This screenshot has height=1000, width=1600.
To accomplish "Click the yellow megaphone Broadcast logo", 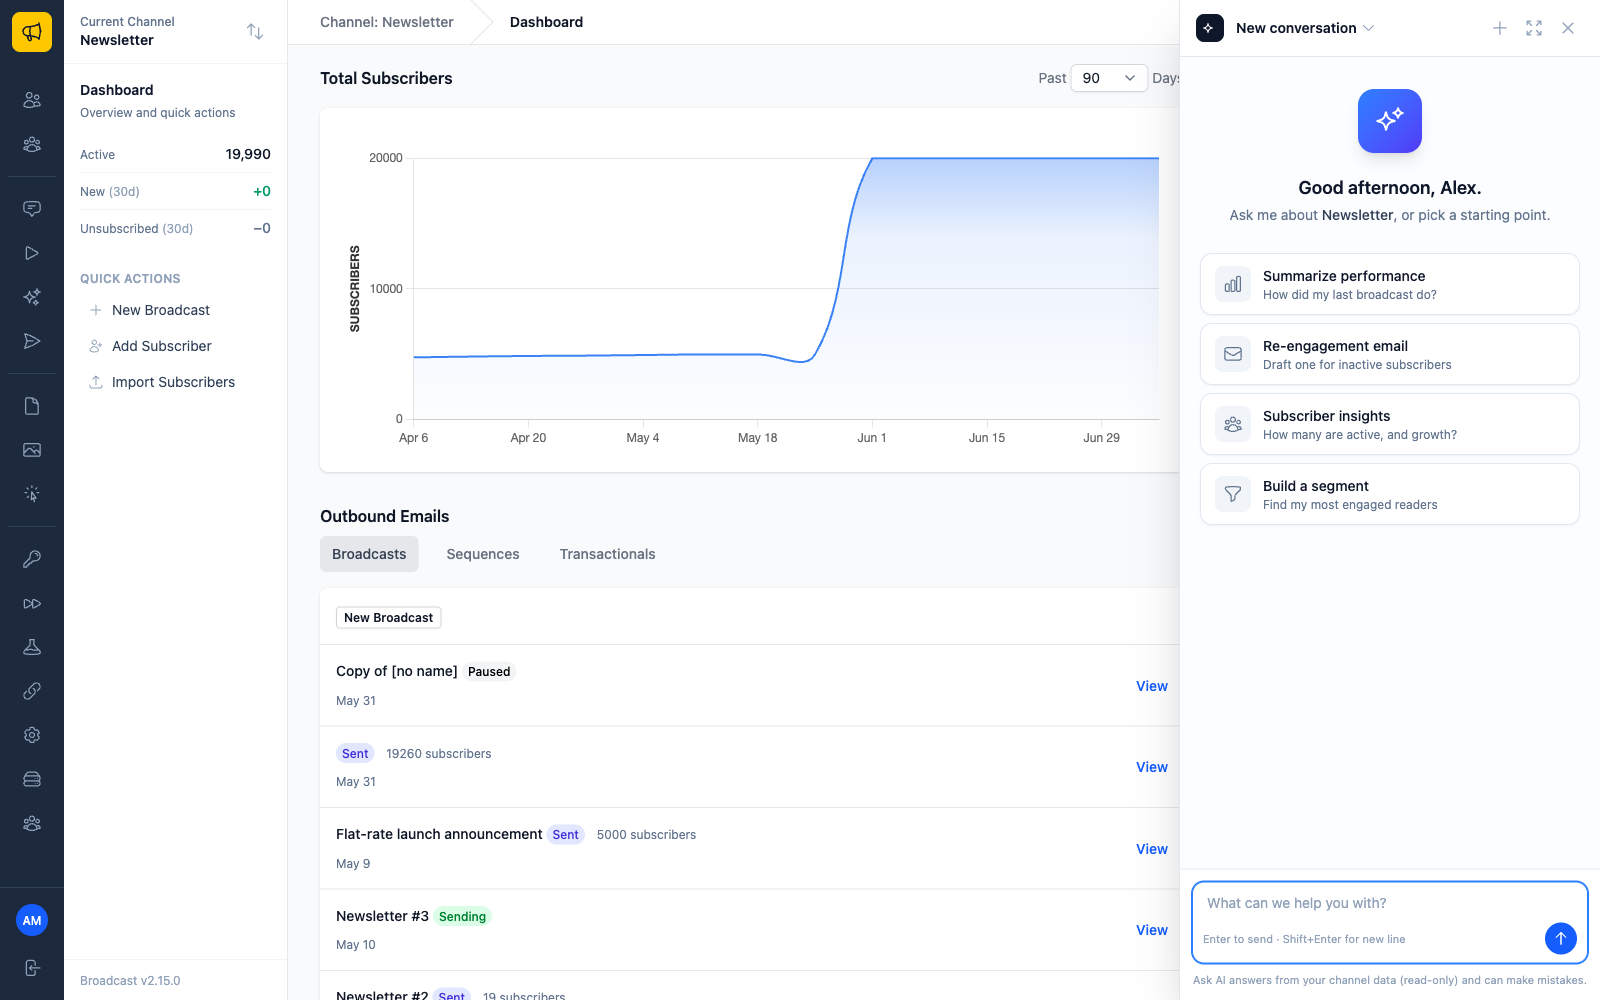I will pos(32,32).
